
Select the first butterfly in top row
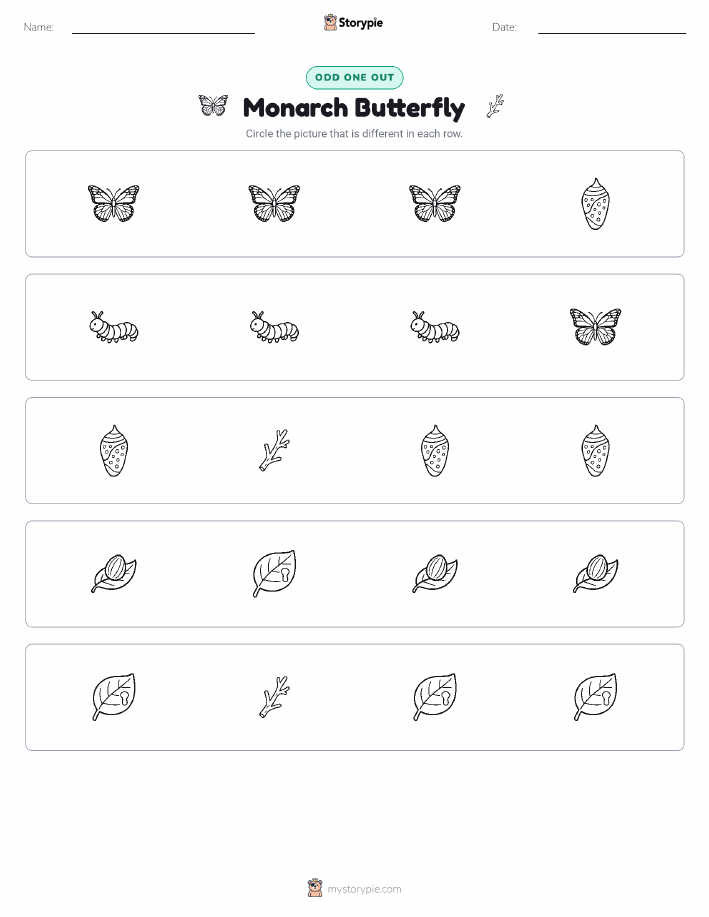113,204
